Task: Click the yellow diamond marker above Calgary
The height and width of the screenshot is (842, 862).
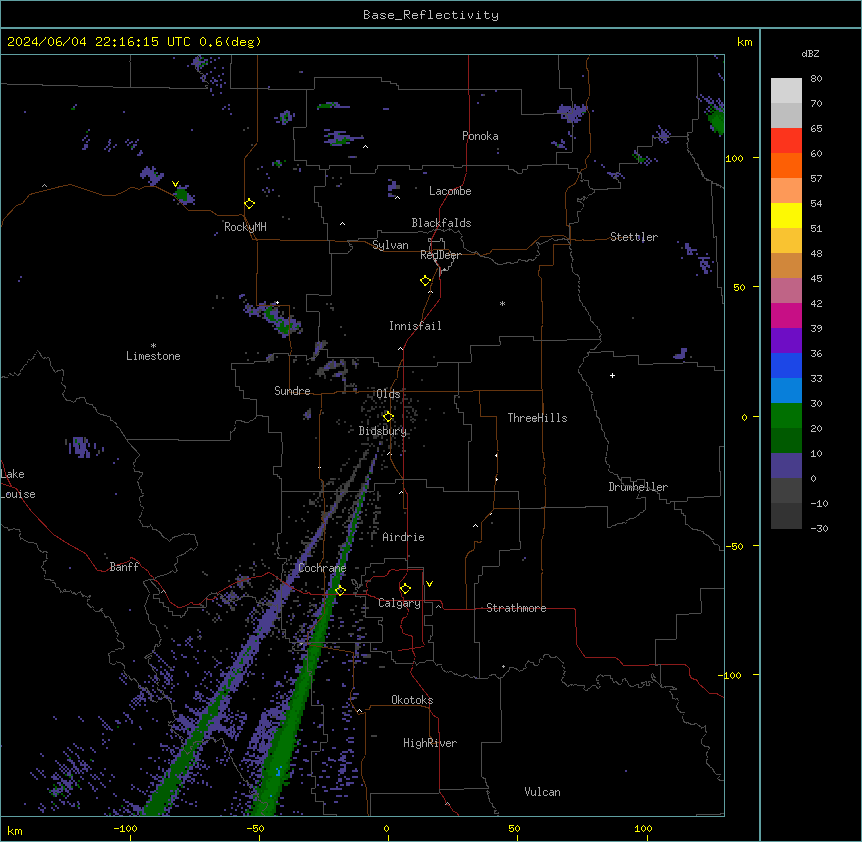Action: click(x=405, y=589)
